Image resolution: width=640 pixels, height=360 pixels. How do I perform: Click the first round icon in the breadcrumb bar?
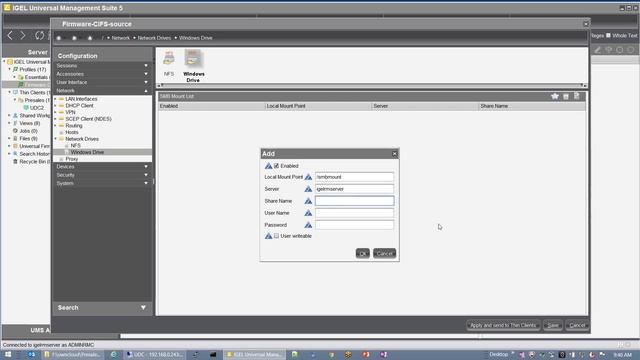pyautogui.click(x=59, y=38)
